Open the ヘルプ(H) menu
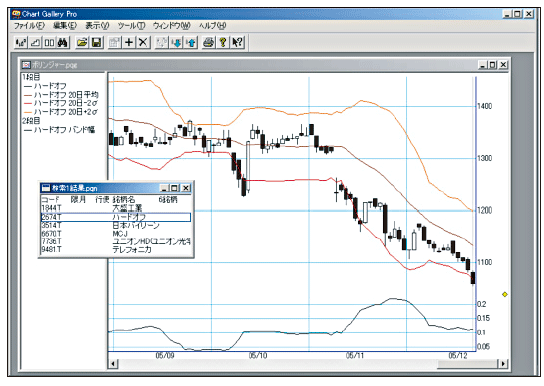The height and width of the screenshot is (386, 544). [212, 26]
